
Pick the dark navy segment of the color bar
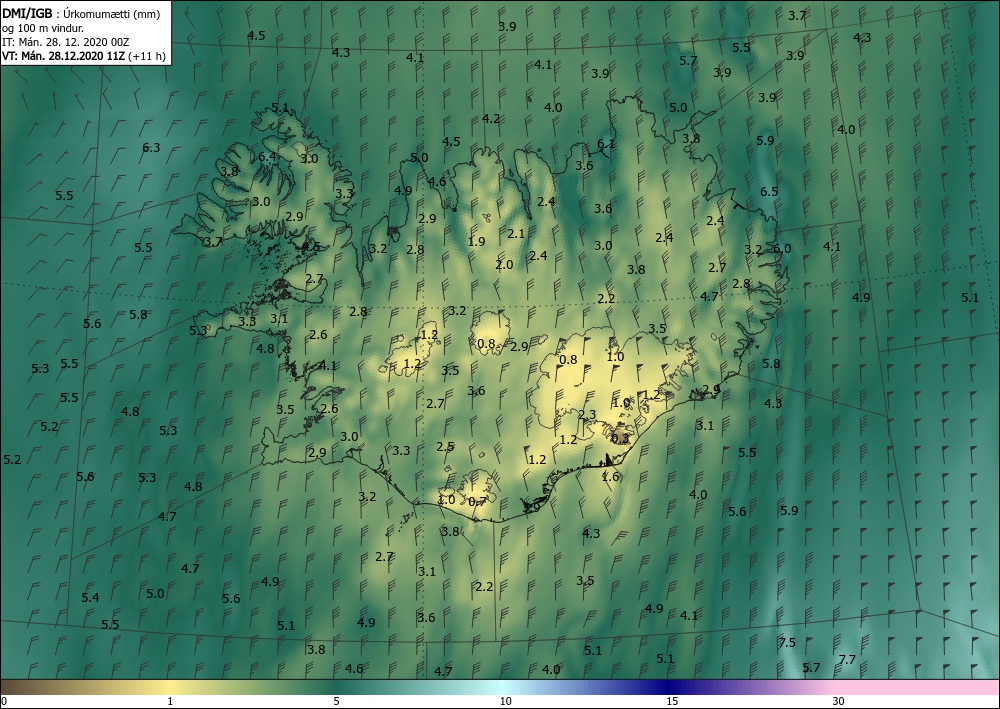point(670,687)
